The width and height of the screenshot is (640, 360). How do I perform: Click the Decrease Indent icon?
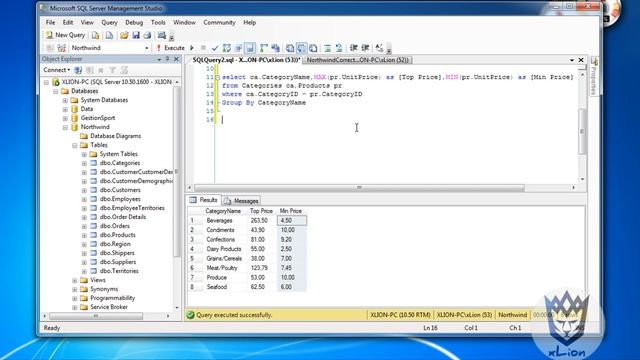354,48
